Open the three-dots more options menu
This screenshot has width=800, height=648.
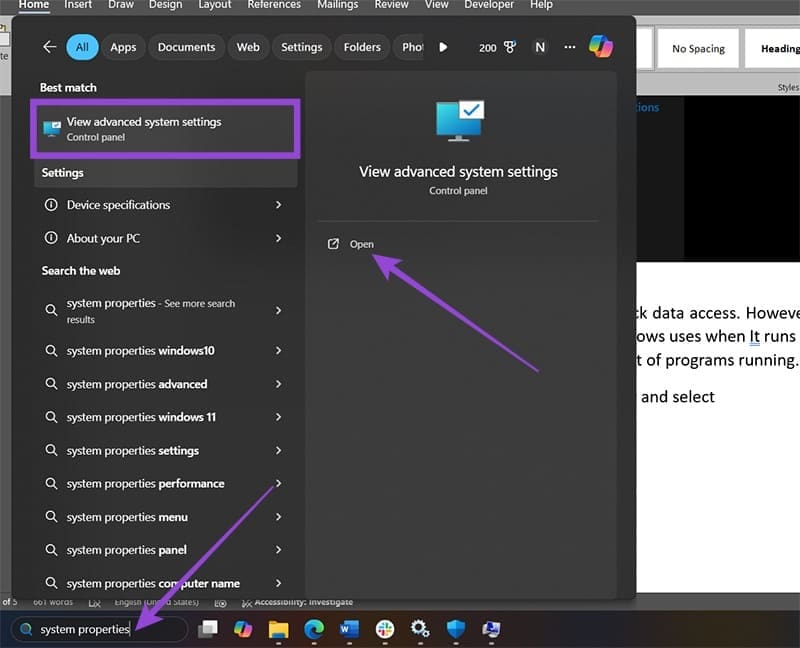pos(570,47)
